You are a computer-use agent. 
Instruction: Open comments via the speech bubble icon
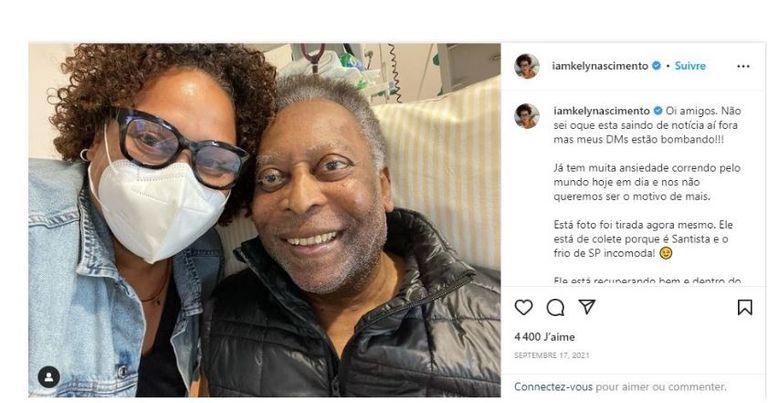click(x=555, y=307)
